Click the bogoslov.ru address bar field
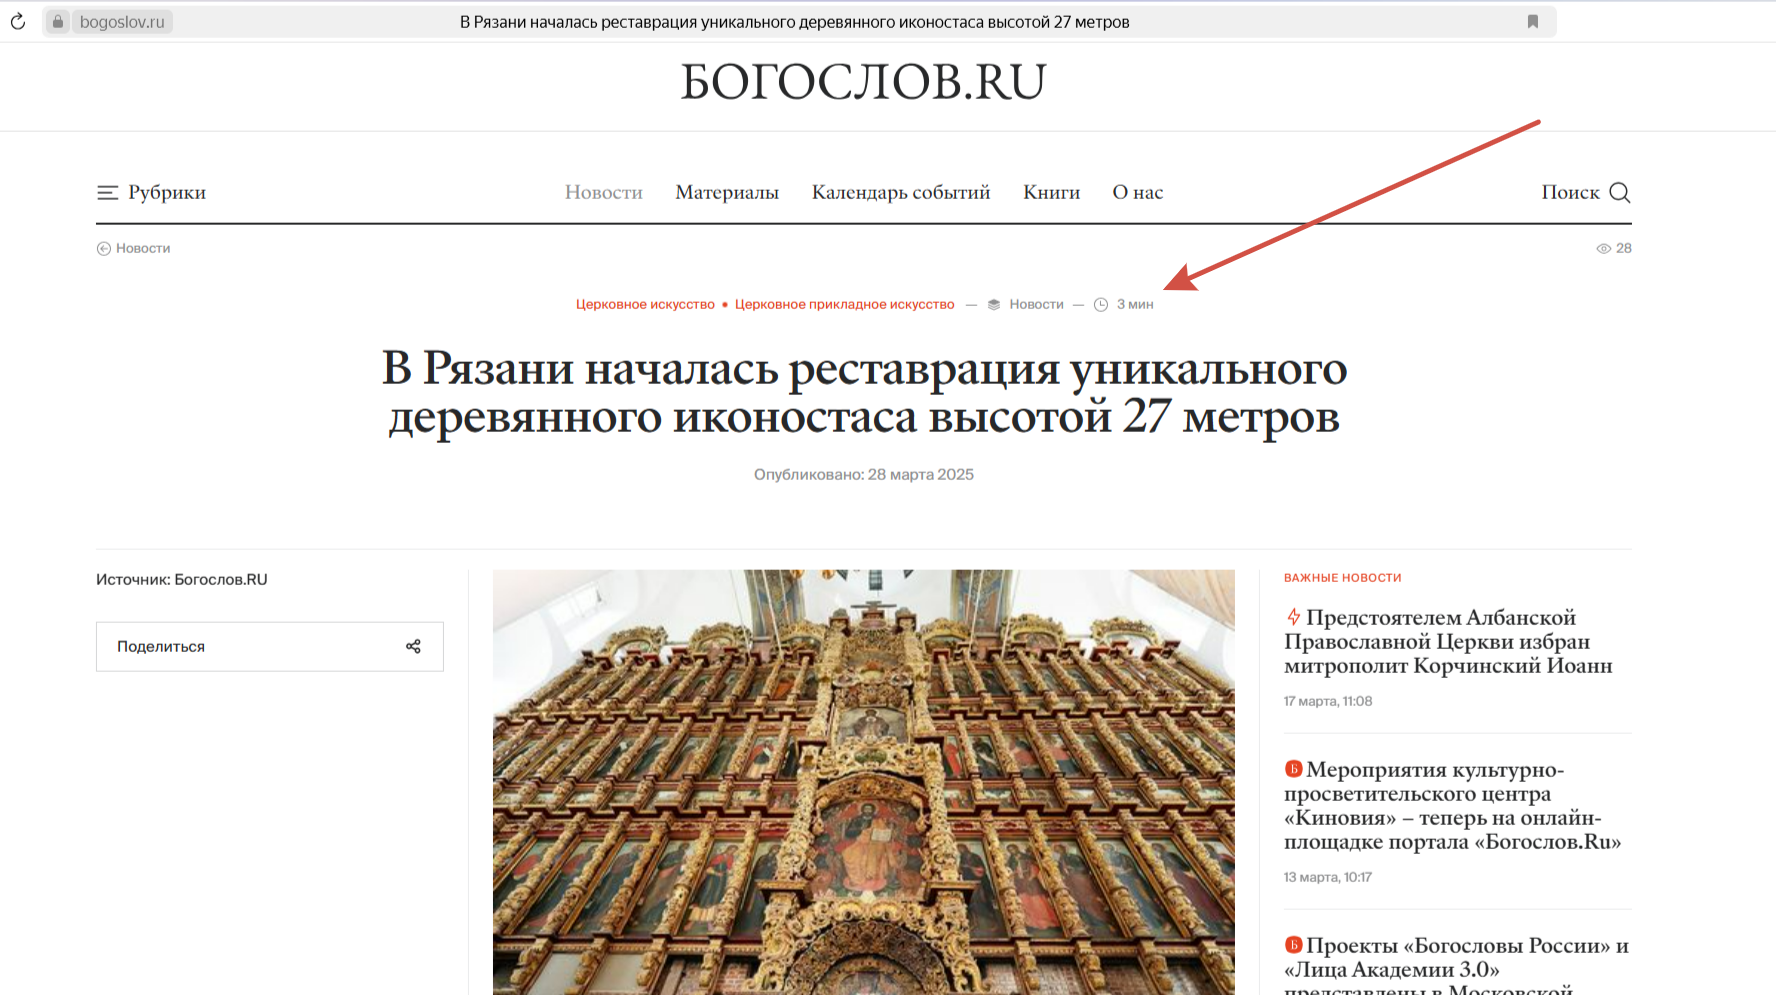Image resolution: width=1776 pixels, height=995 pixels. click(122, 21)
